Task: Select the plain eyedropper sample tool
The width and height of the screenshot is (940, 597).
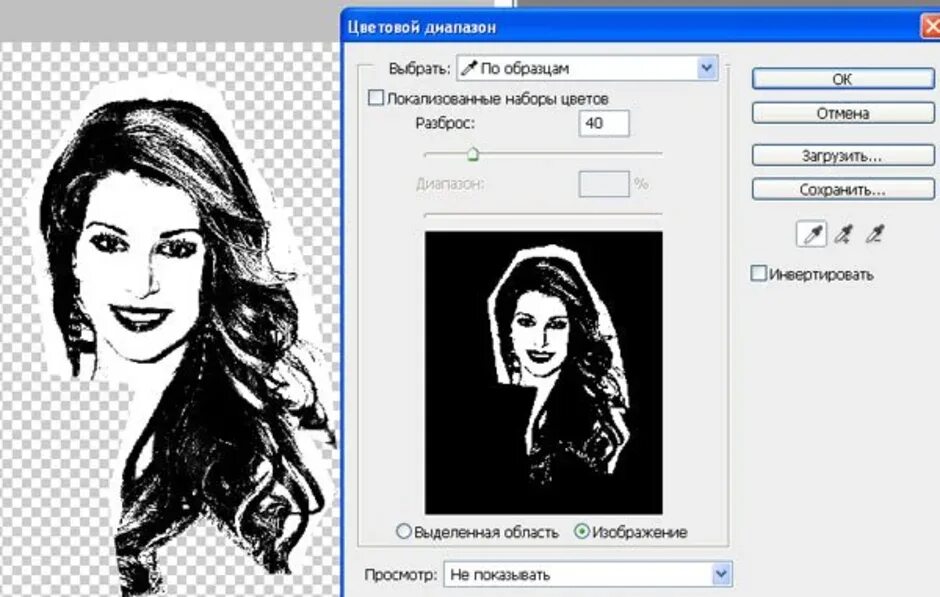Action: tap(811, 234)
